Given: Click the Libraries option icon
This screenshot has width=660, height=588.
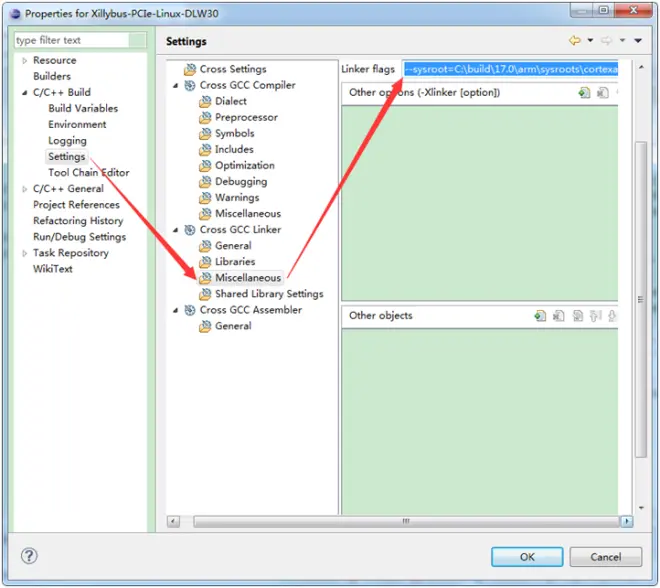Looking at the screenshot, I should [205, 262].
